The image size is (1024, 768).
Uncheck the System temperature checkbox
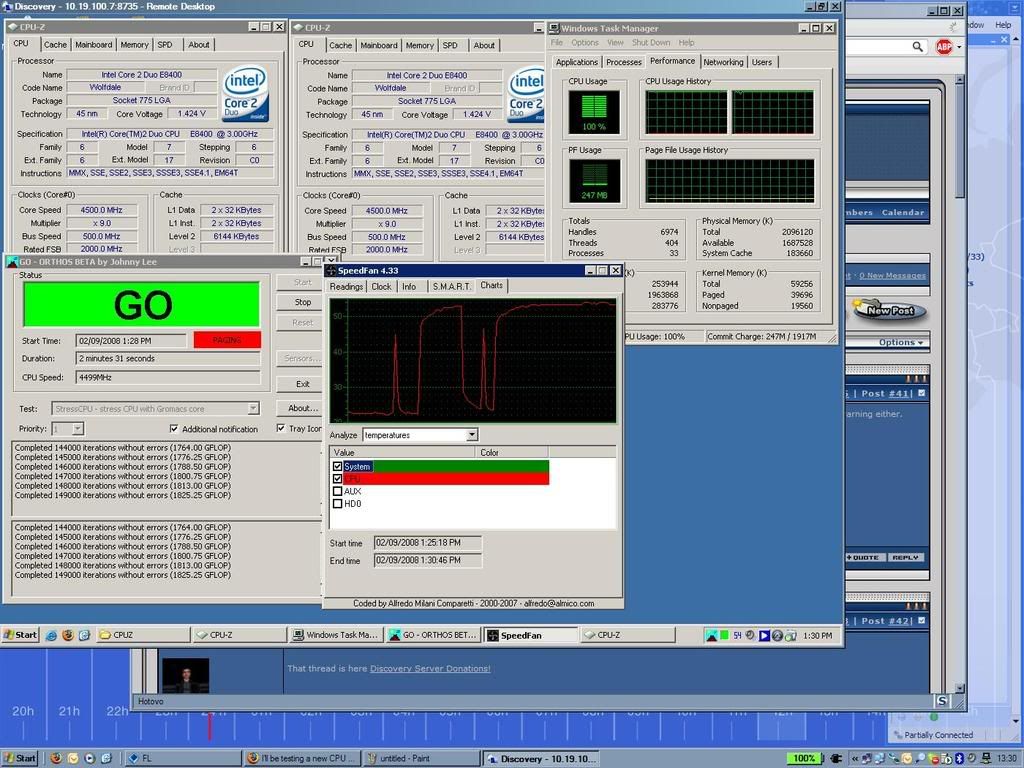point(337,466)
